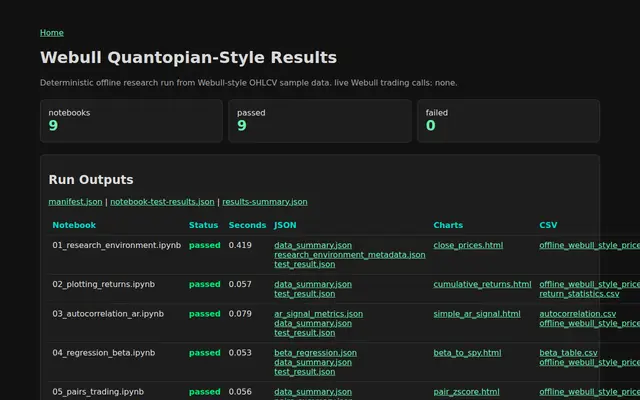Open offline_webull_style_prices CSV in 05_pairs_trading row
The width and height of the screenshot is (640, 400).
(x=589, y=392)
